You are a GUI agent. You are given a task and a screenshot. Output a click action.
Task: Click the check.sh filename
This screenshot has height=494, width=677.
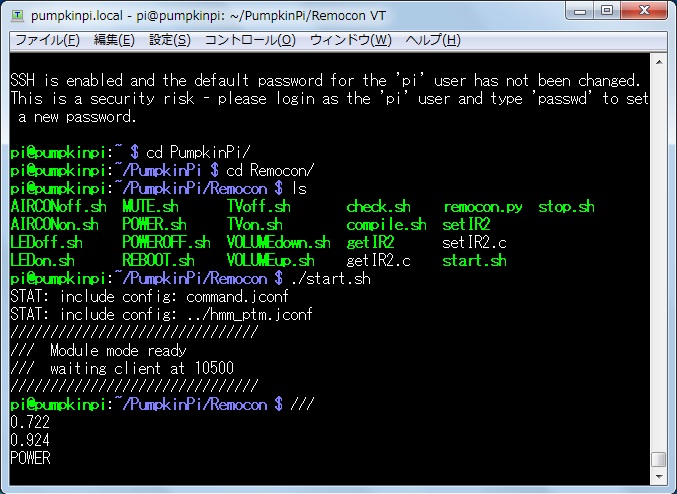point(378,206)
